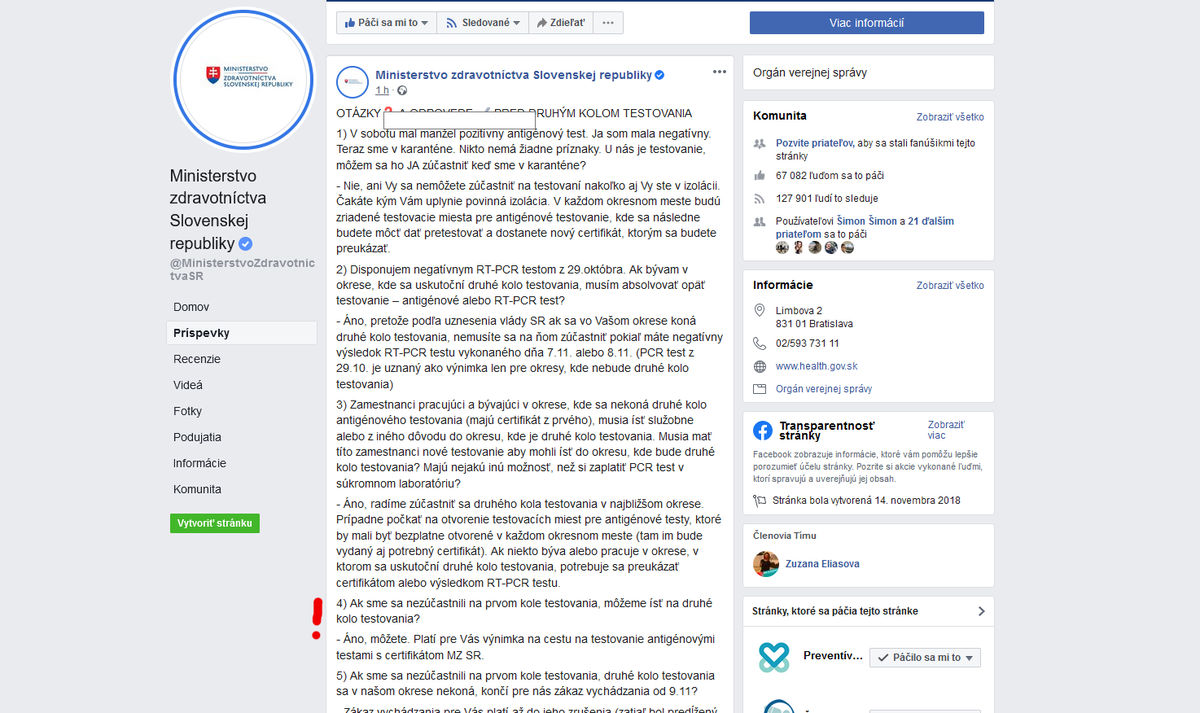Click the verified badge next to post author
The image size is (1200, 713).
(x=660, y=75)
